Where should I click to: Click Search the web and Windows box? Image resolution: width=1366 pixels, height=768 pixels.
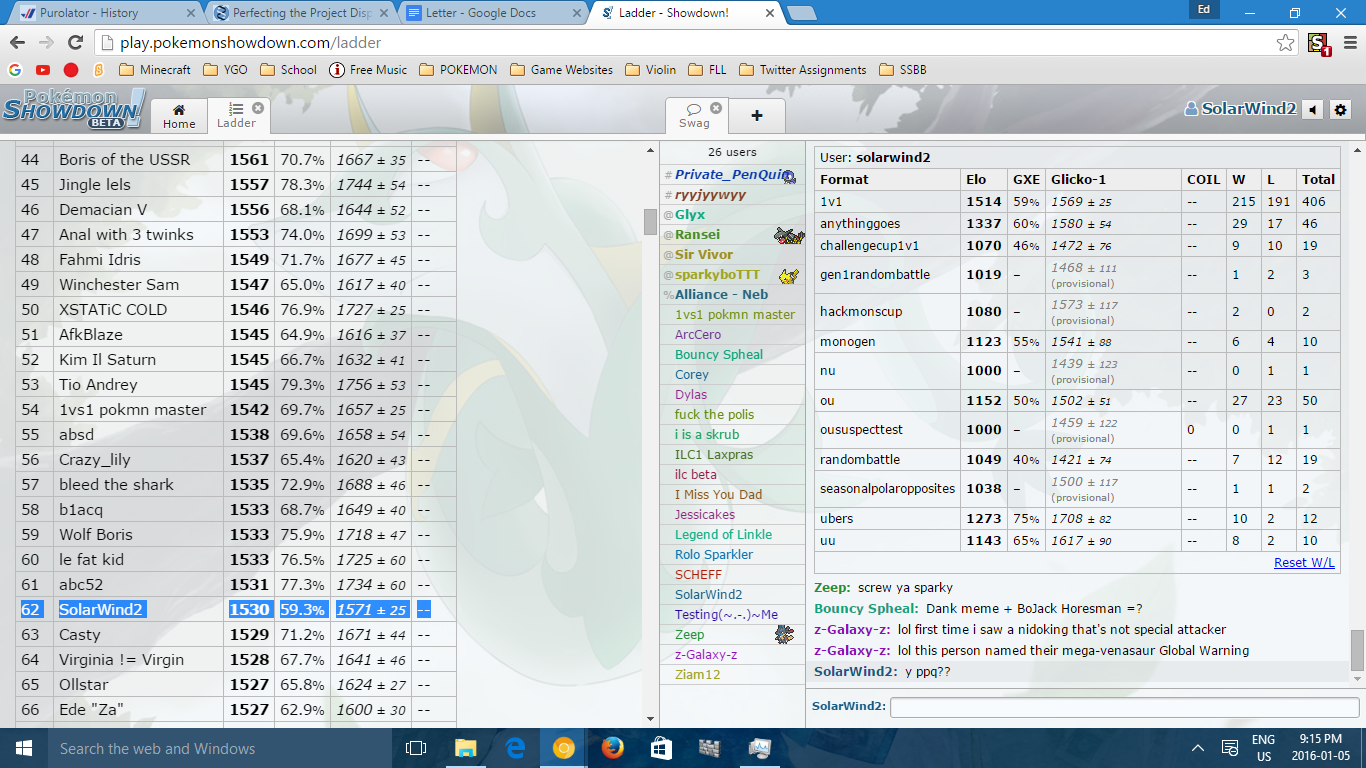click(220, 748)
